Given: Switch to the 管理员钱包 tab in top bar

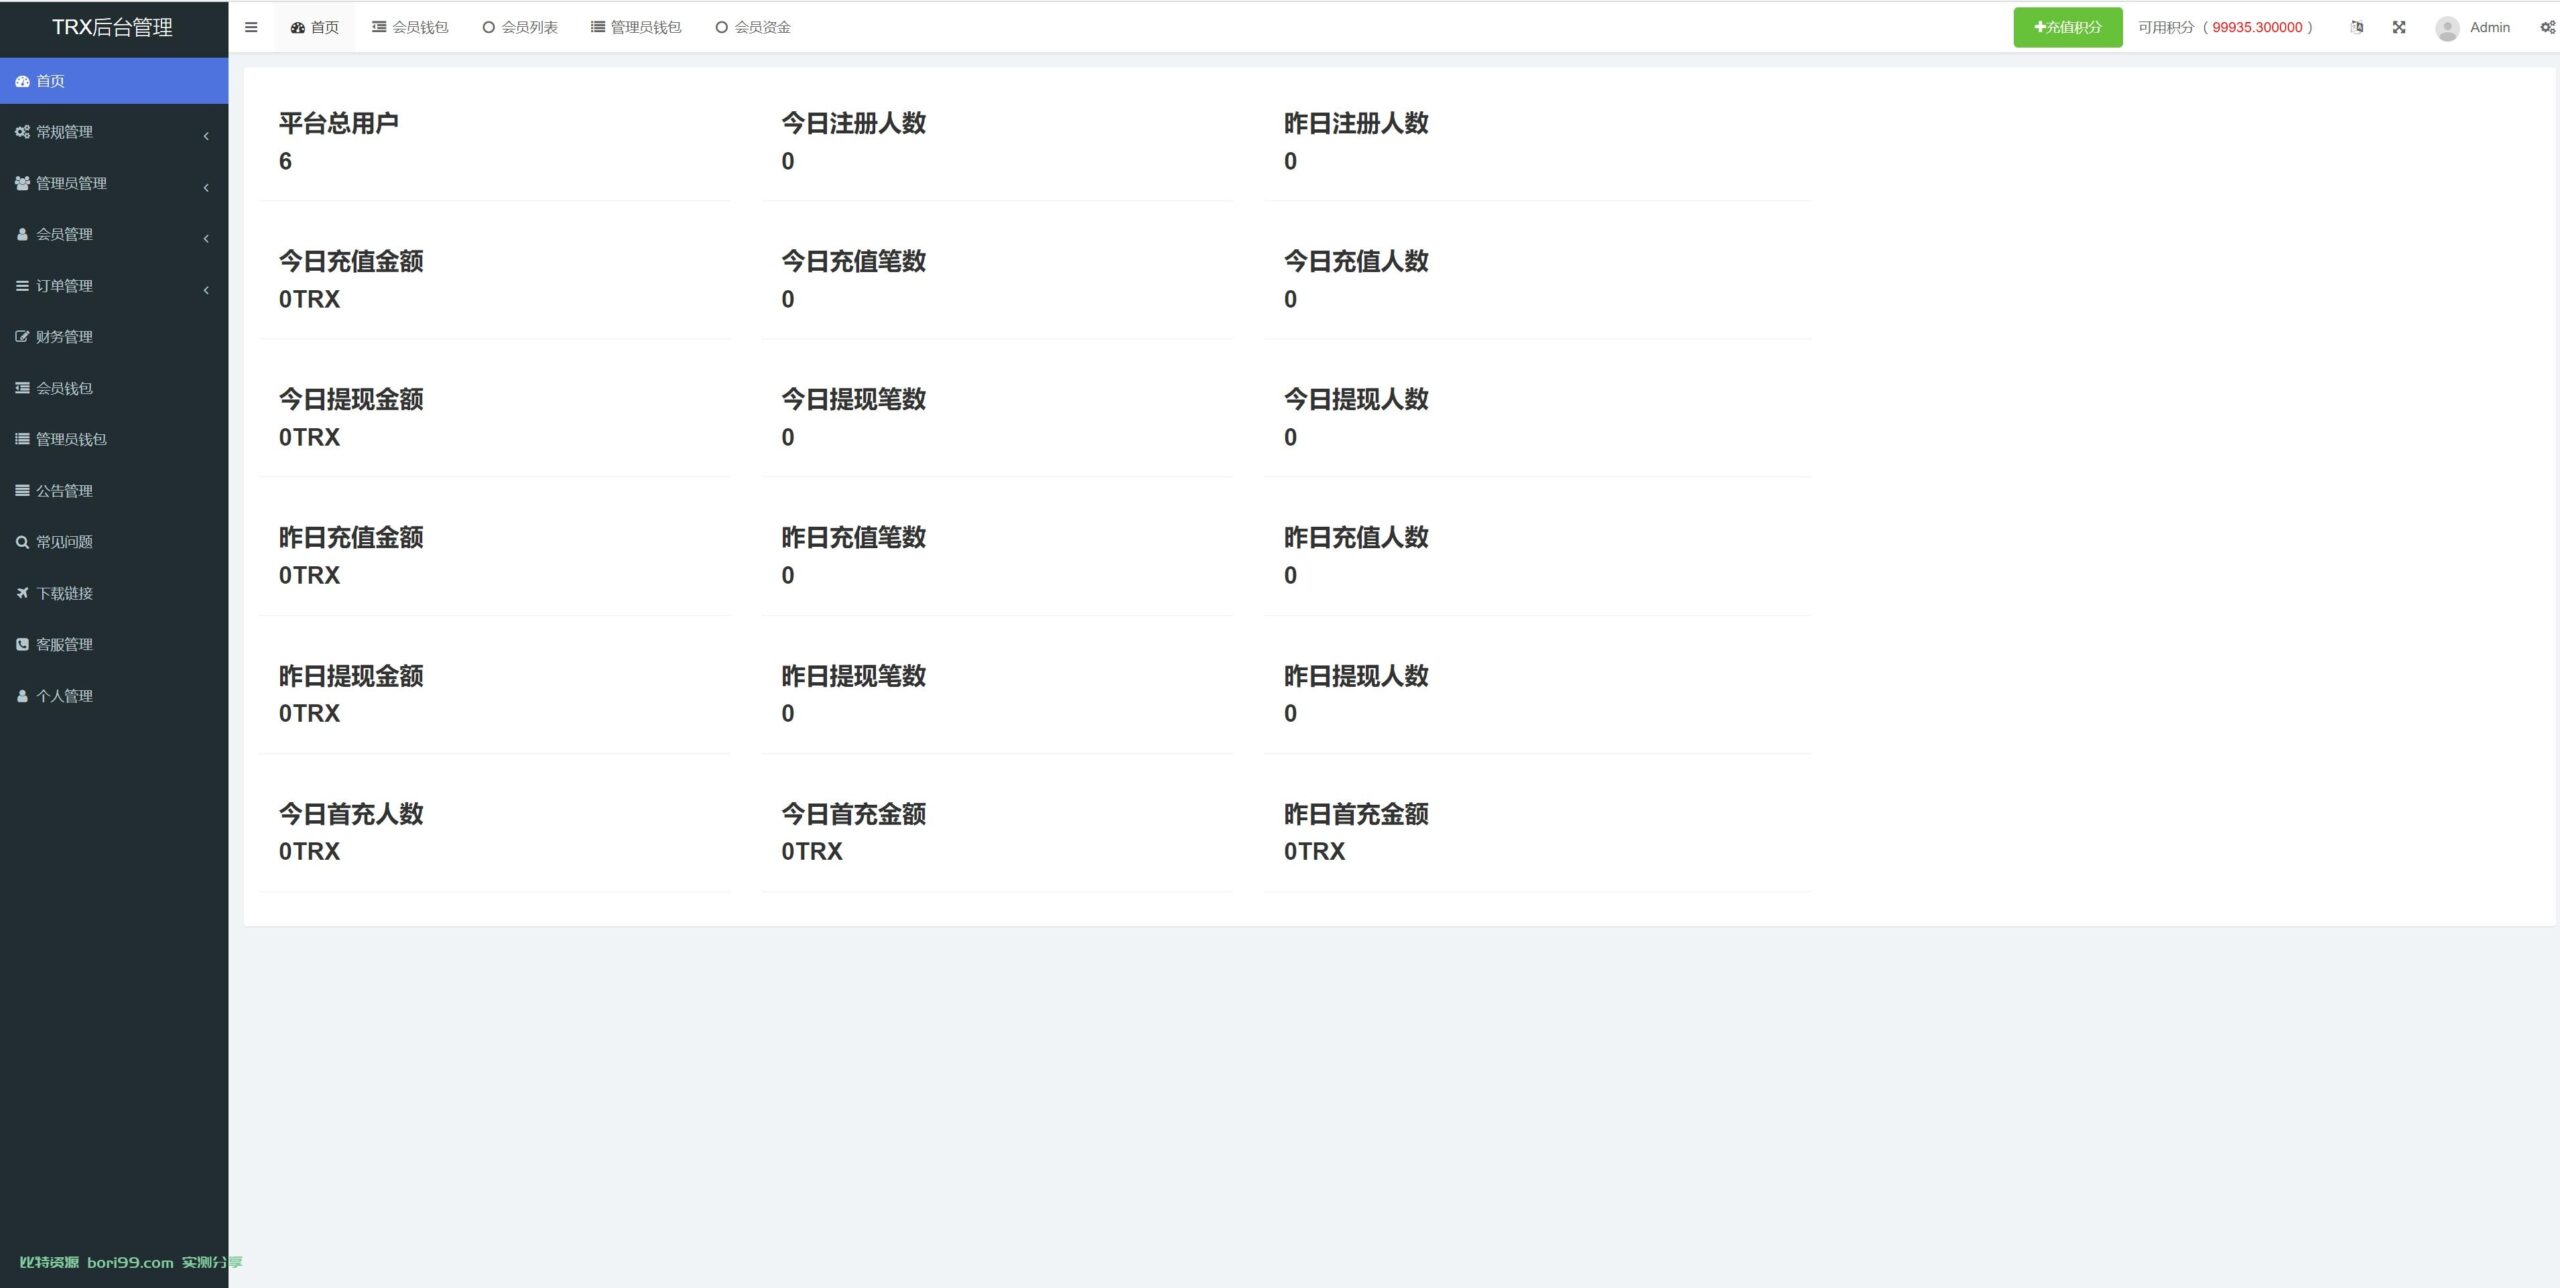Looking at the screenshot, I should [x=636, y=27].
